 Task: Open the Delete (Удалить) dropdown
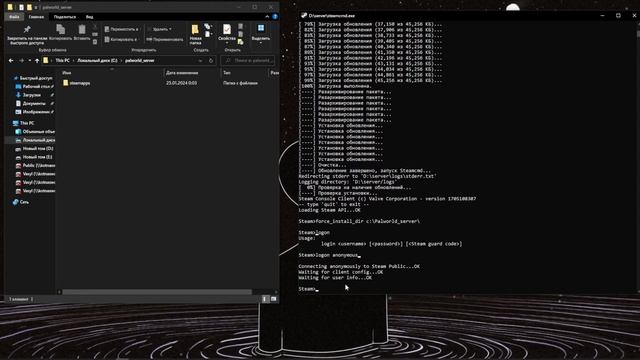coord(160,29)
